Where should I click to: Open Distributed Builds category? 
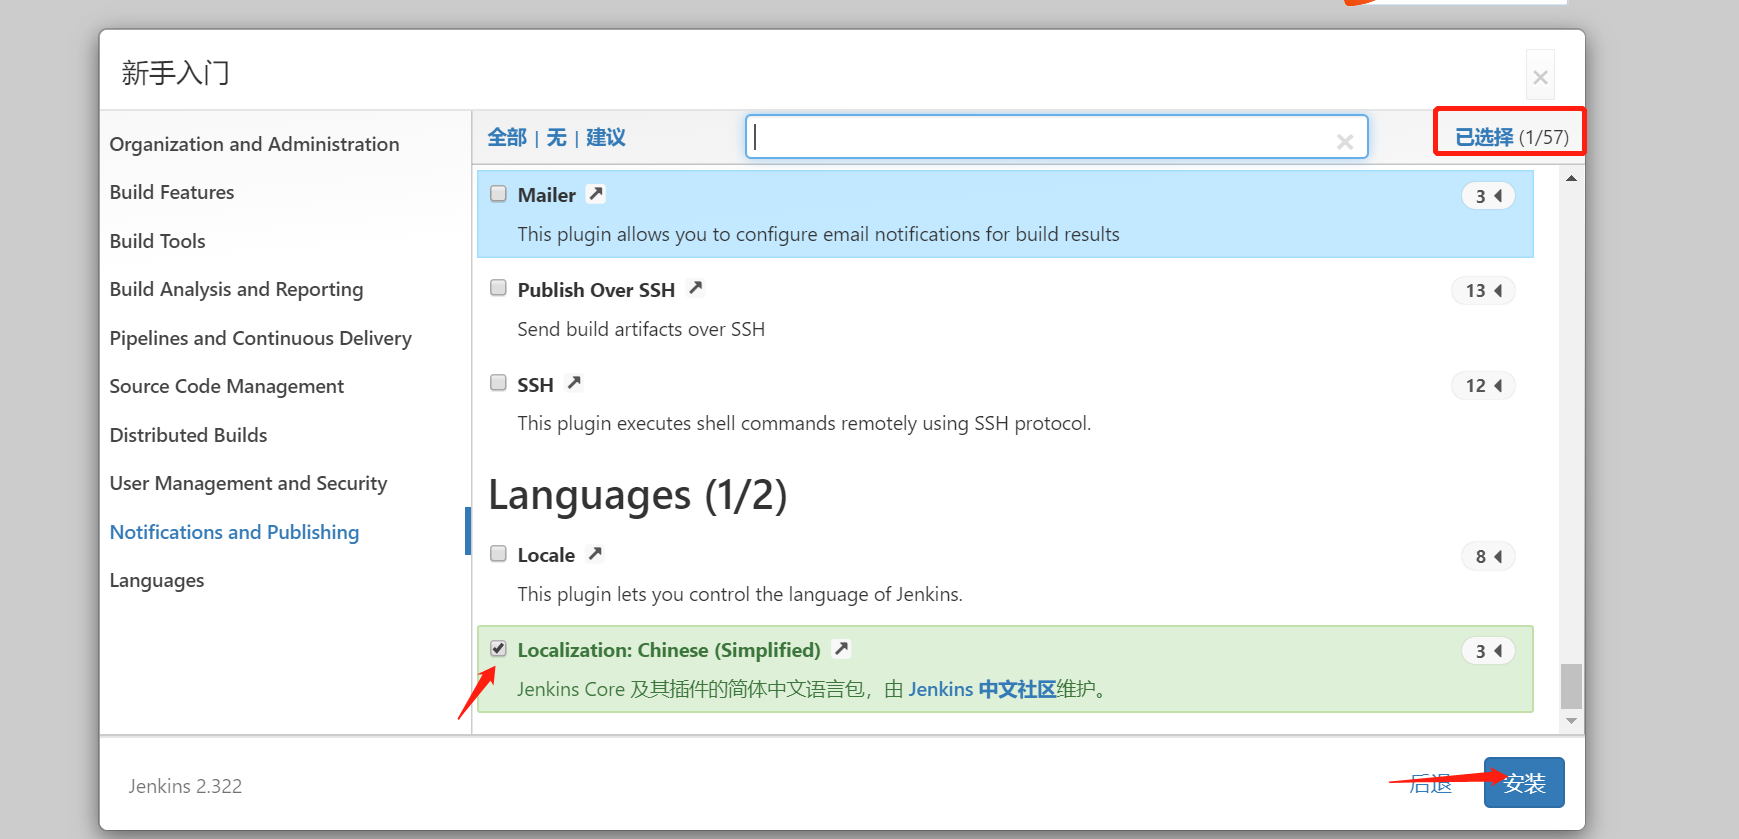[x=188, y=435]
